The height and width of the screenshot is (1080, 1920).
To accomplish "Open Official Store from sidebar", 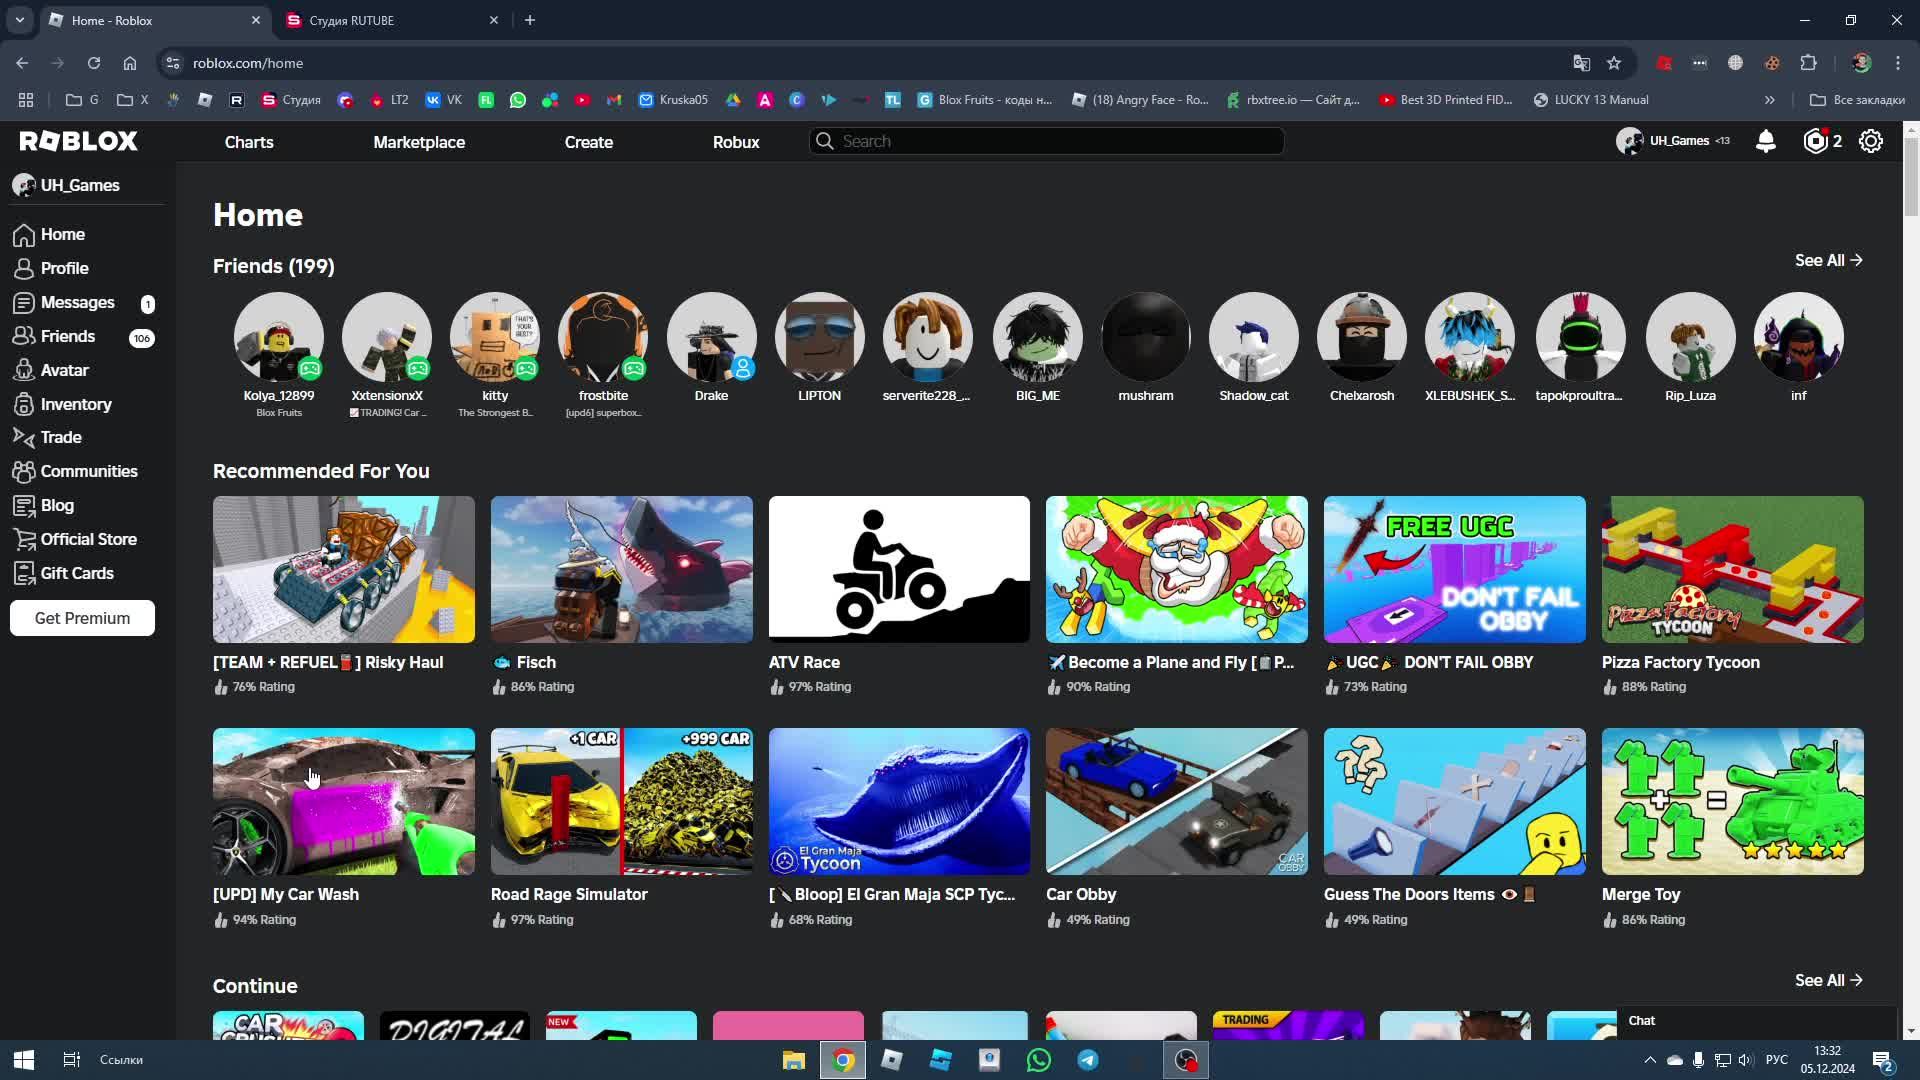I will pos(76,539).
